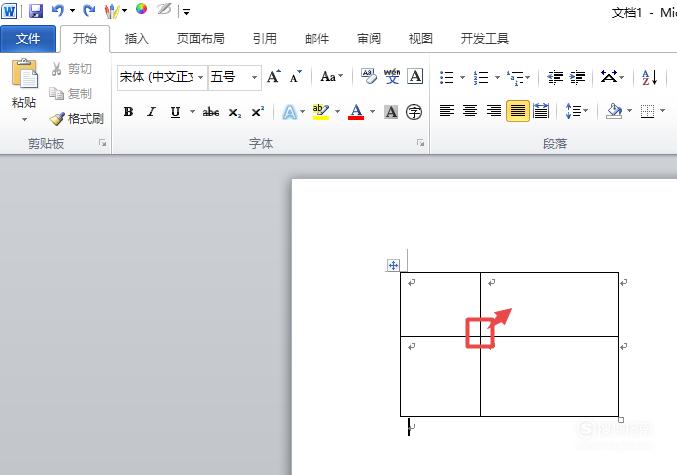Click the phonetic guide wén icon
This screenshot has height=475, width=677.
coord(392,76)
